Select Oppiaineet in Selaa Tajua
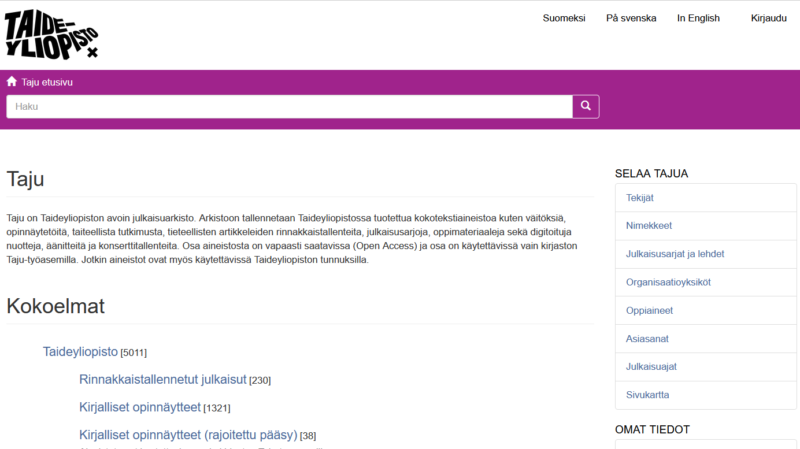The width and height of the screenshot is (800, 449). [649, 310]
